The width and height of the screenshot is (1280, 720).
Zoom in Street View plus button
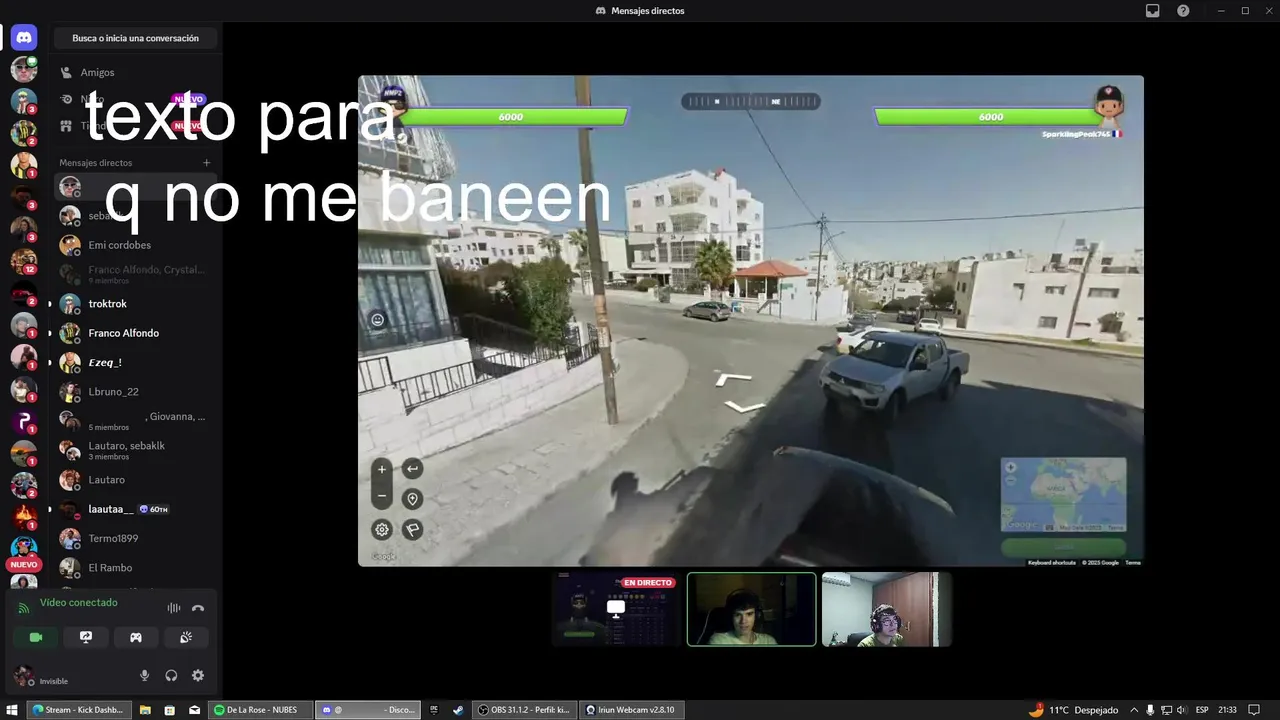[381, 469]
